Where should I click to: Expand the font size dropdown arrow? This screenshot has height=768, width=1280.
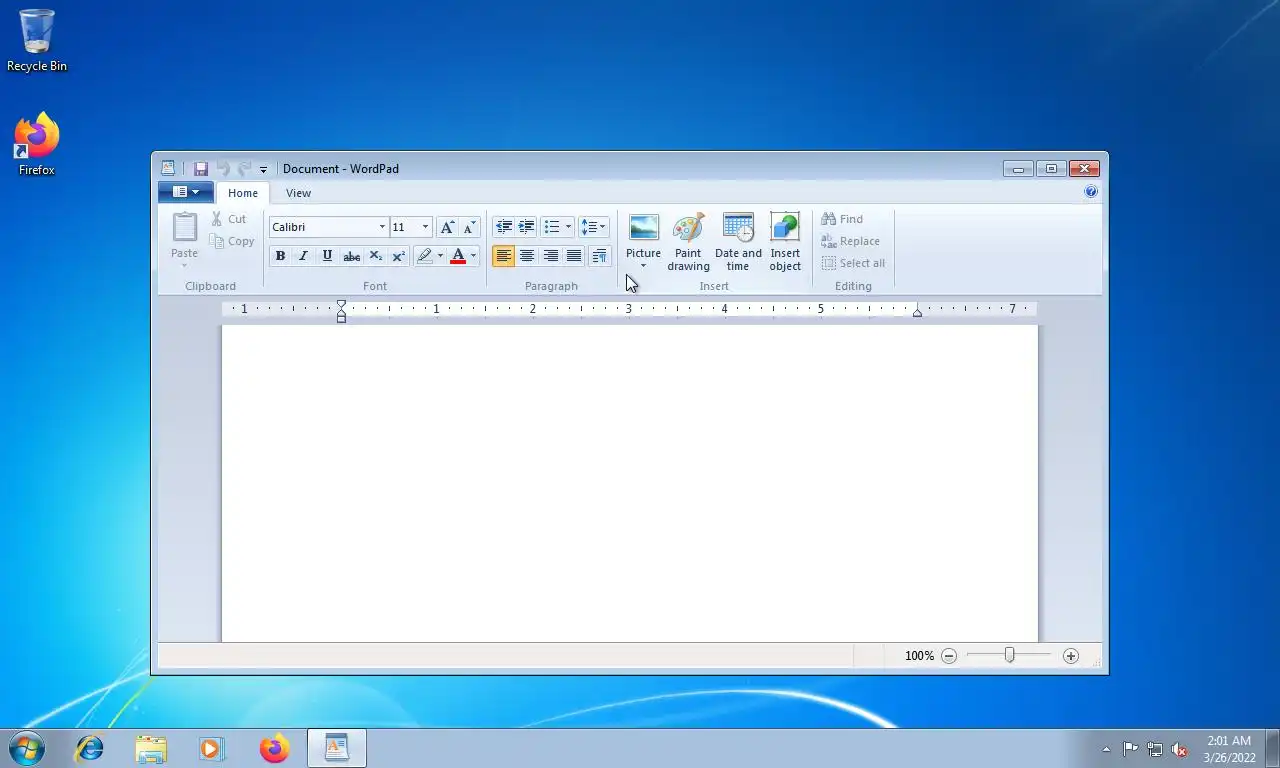coord(425,227)
